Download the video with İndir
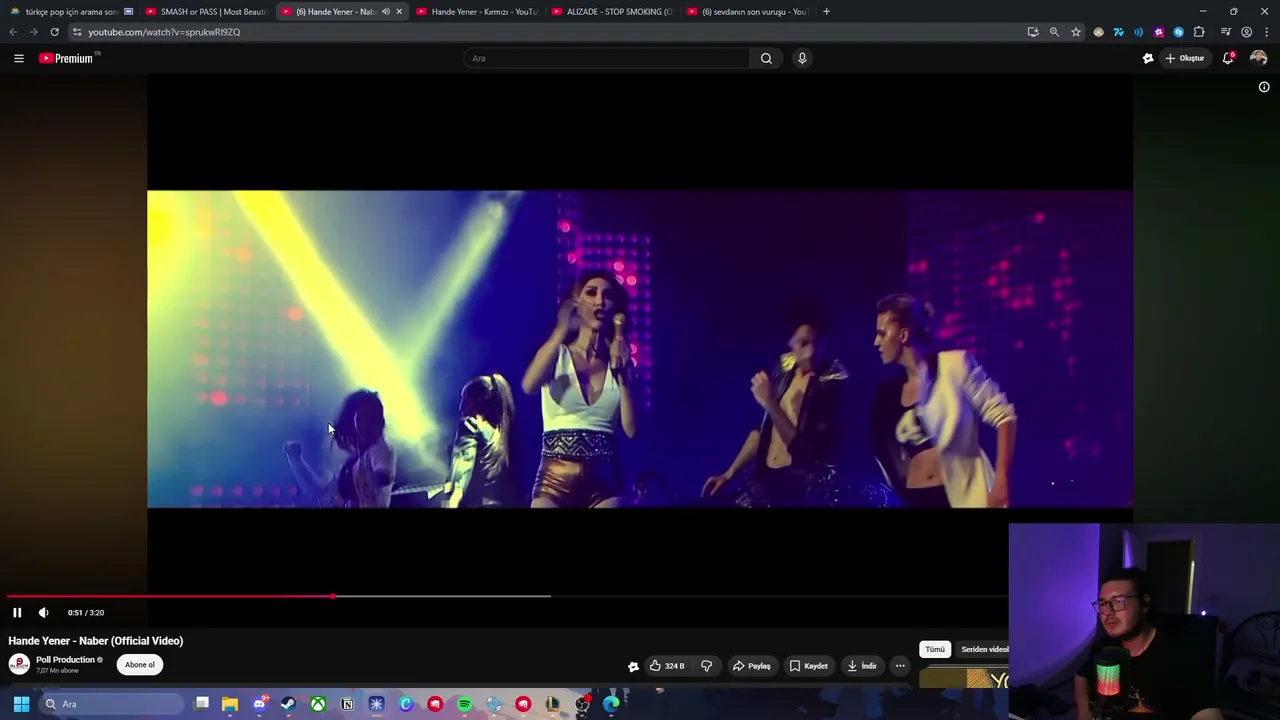Viewport: 1280px width, 720px height. (x=862, y=666)
